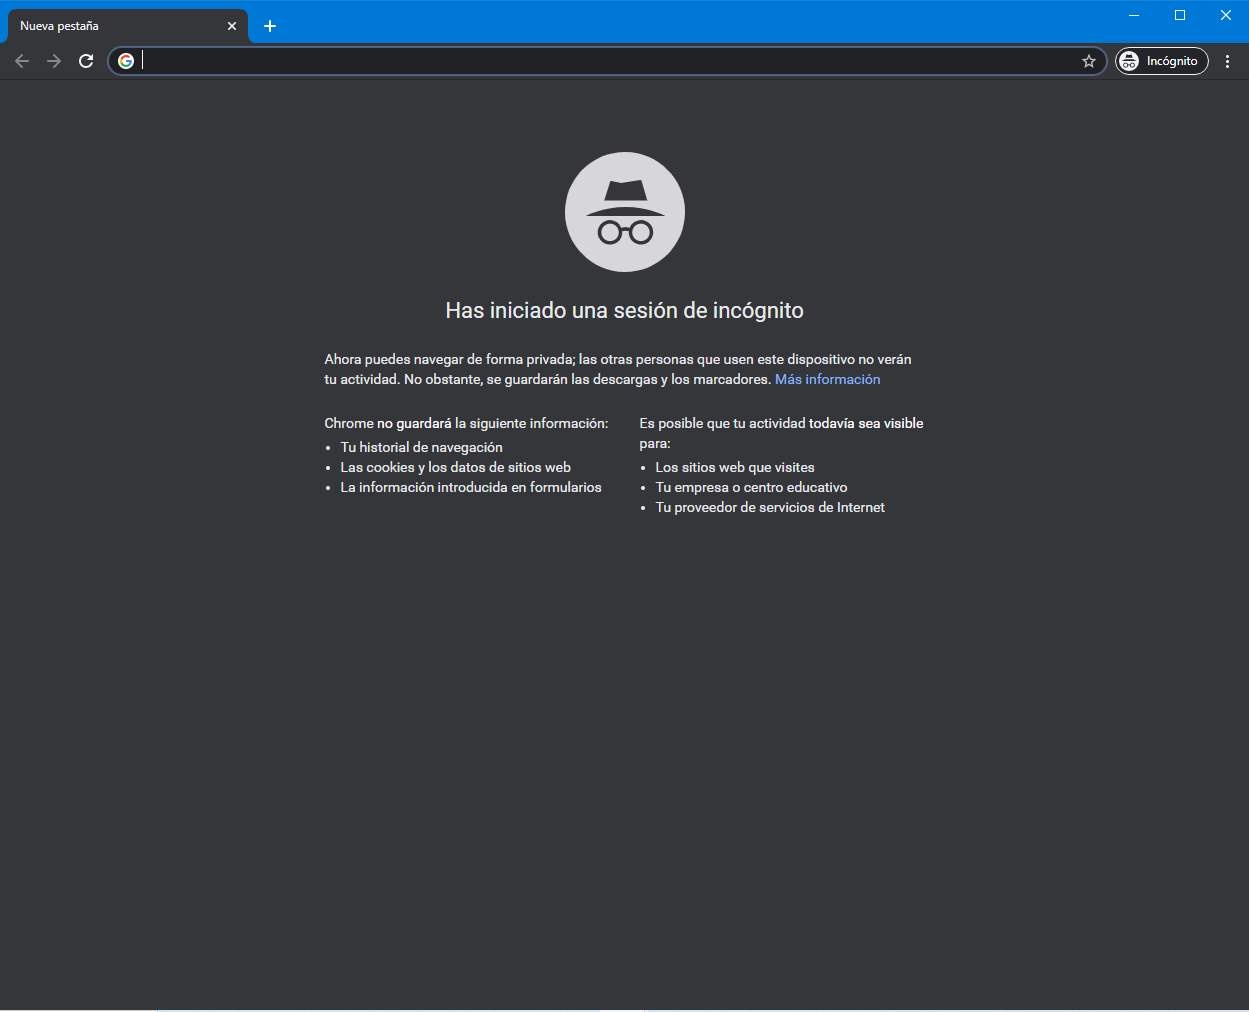
Task: Minimize the Chrome window
Action: (x=1134, y=15)
